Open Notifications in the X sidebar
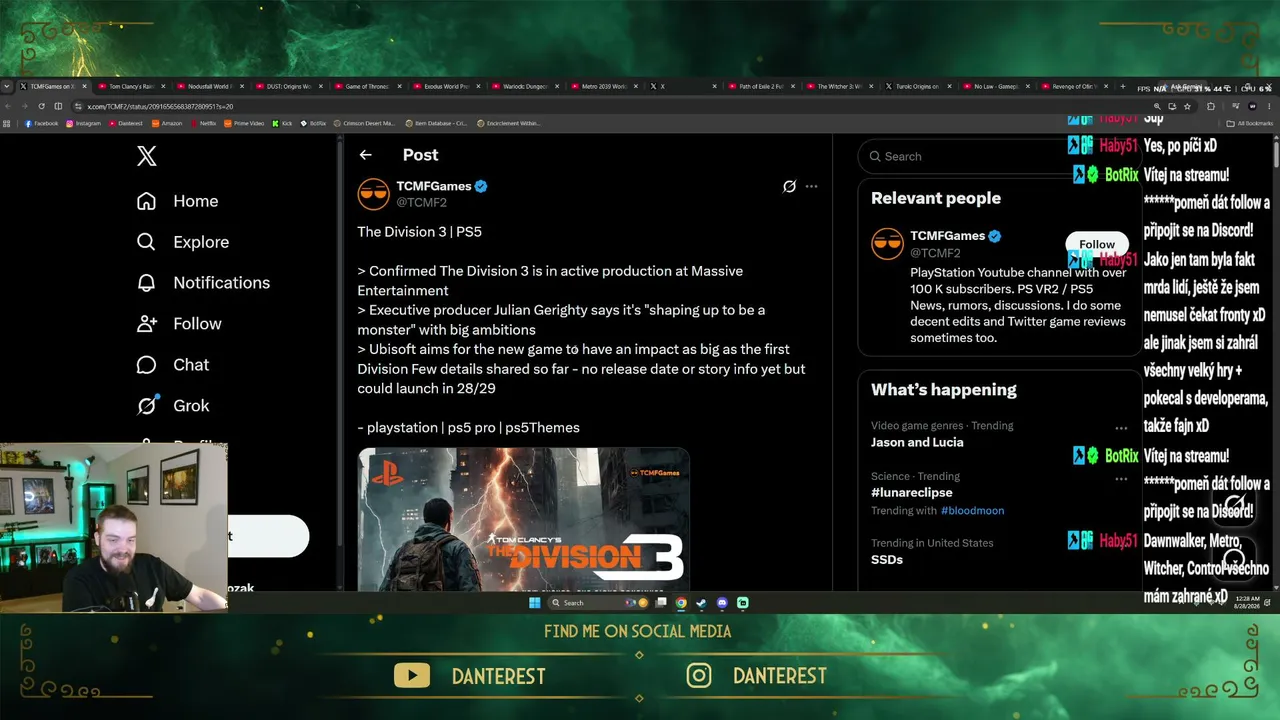 click(x=203, y=283)
